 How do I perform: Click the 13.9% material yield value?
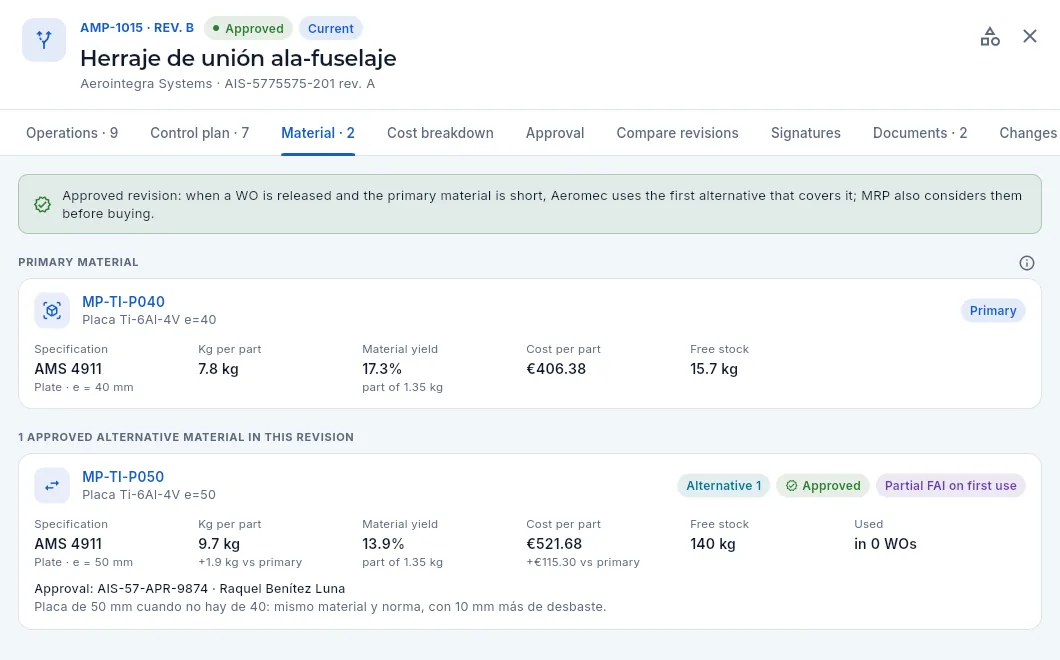point(383,544)
